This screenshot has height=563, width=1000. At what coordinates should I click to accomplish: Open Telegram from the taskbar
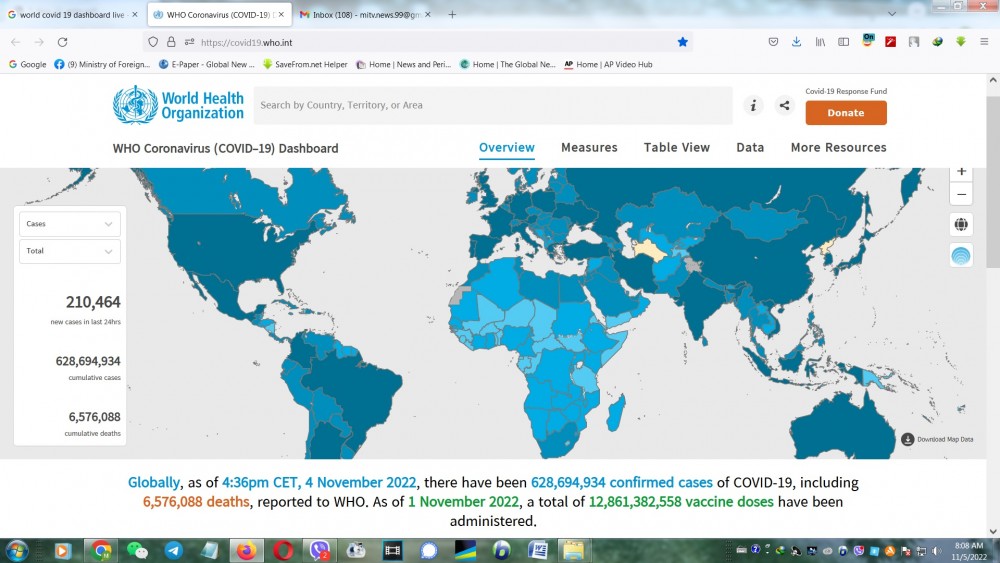[x=173, y=550]
